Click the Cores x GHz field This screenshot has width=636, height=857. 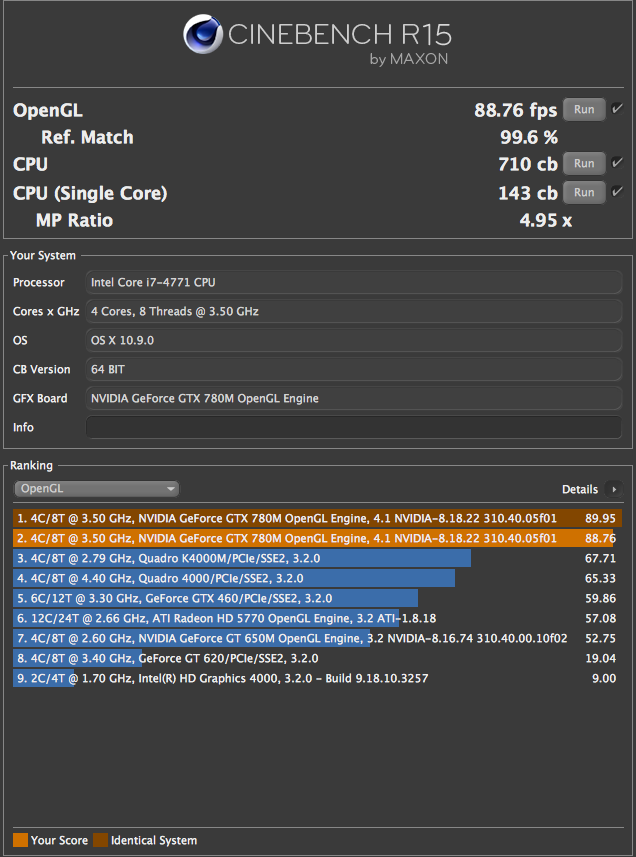click(x=354, y=312)
